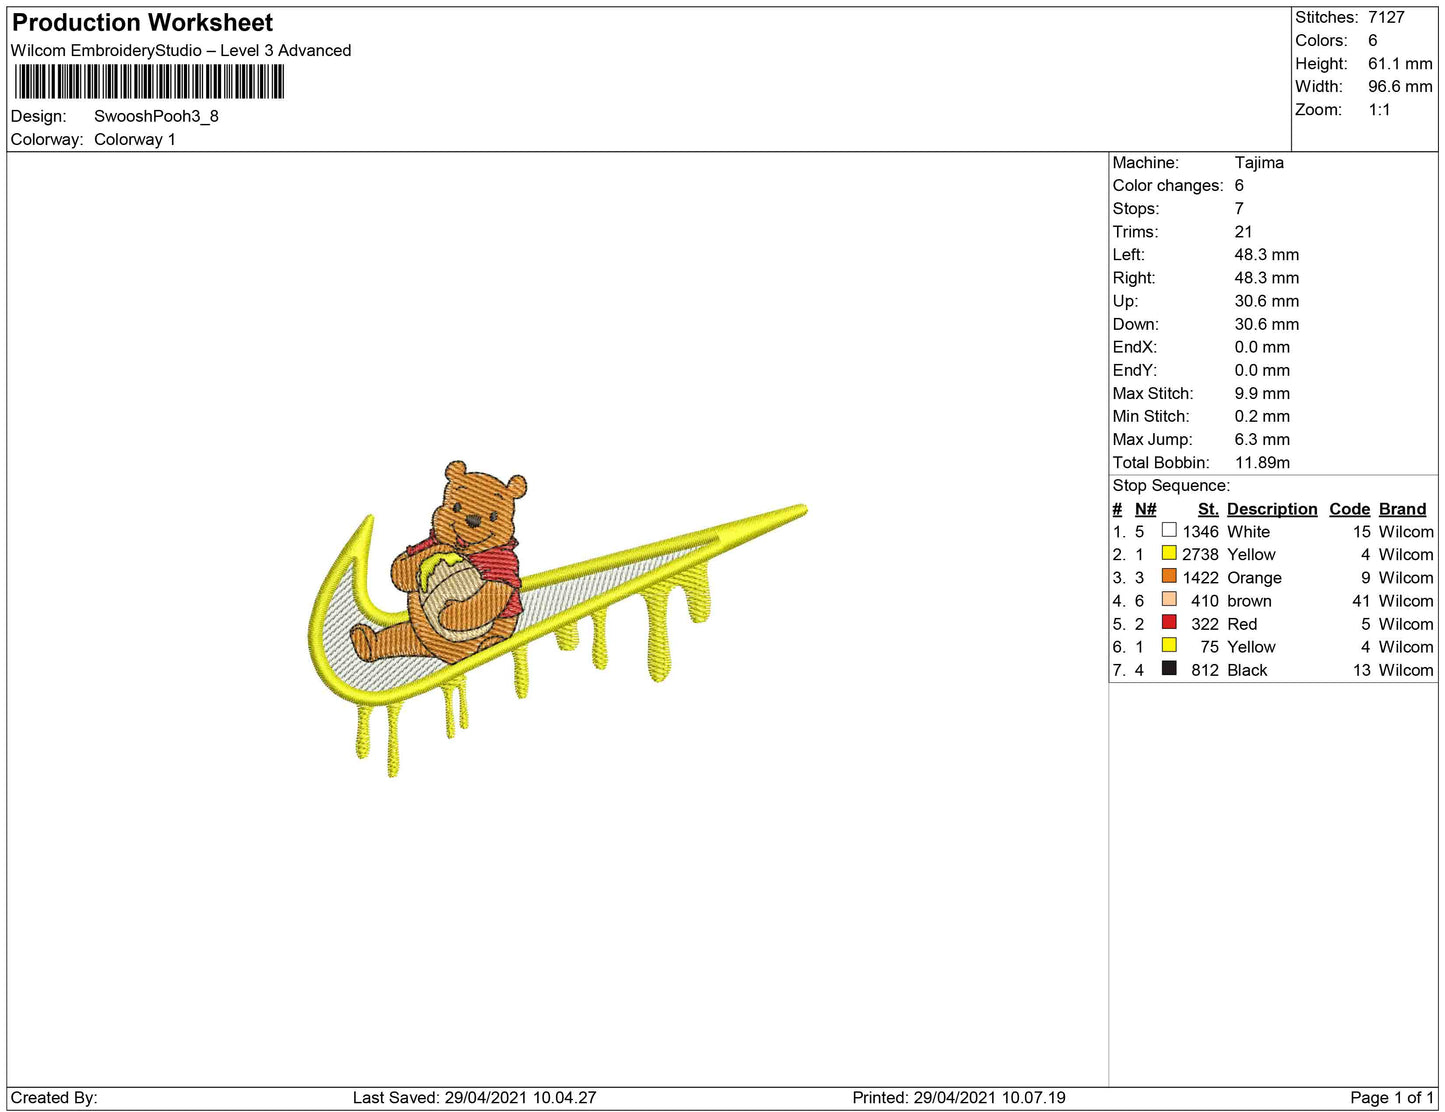This screenshot has height=1112, width=1445.
Task: Click the white swatch in the 1346-stitch row
Action: pos(1169,530)
